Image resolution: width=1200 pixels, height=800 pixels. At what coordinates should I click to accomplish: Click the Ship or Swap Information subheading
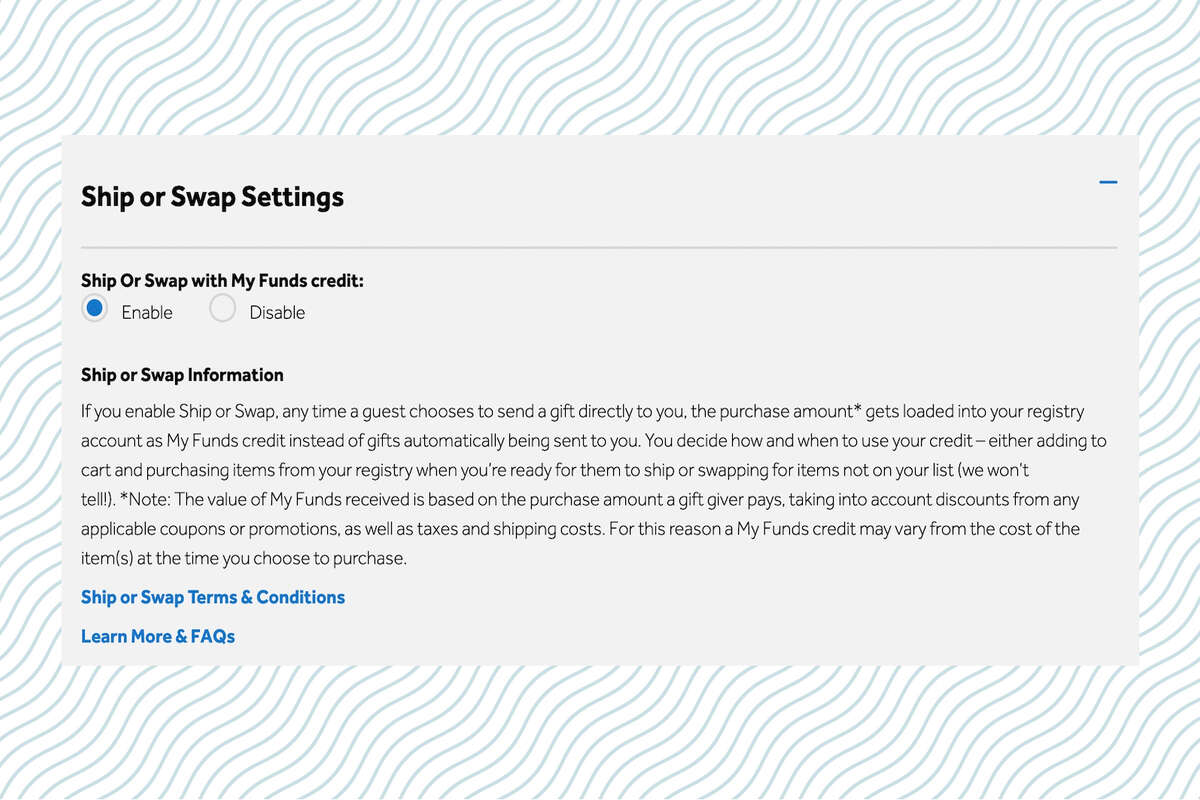click(182, 375)
